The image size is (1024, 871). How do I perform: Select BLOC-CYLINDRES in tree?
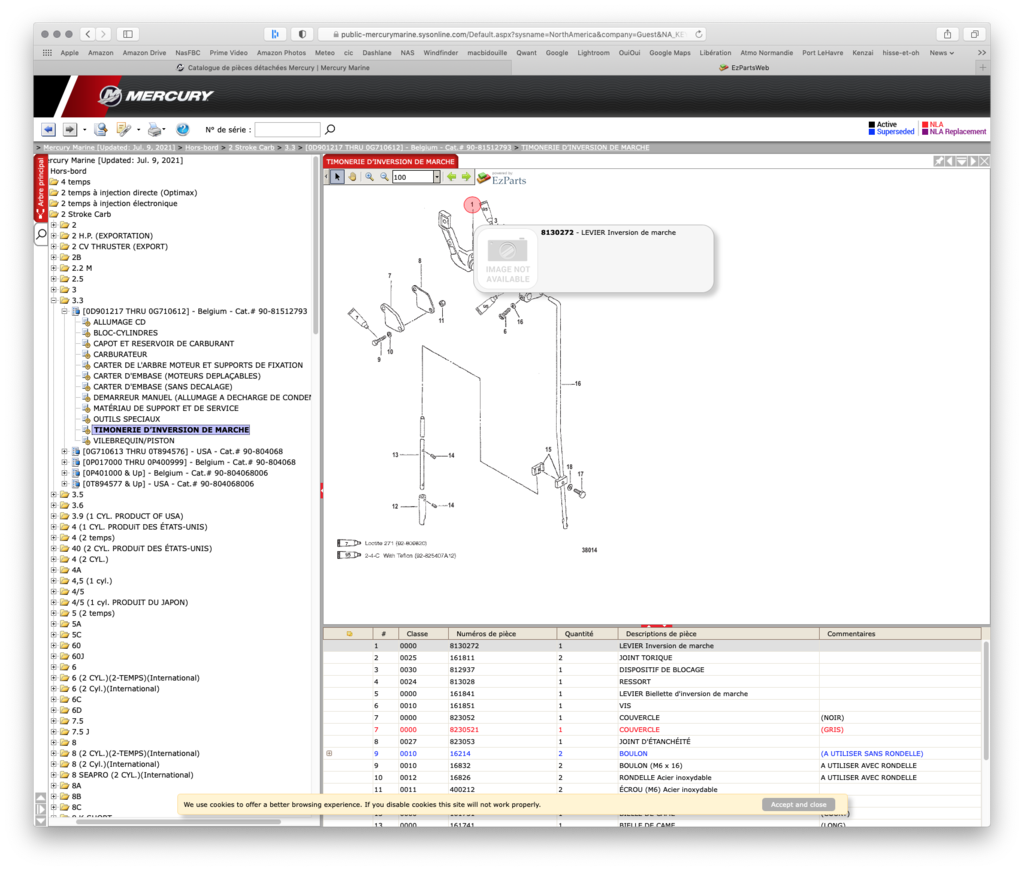click(x=125, y=332)
